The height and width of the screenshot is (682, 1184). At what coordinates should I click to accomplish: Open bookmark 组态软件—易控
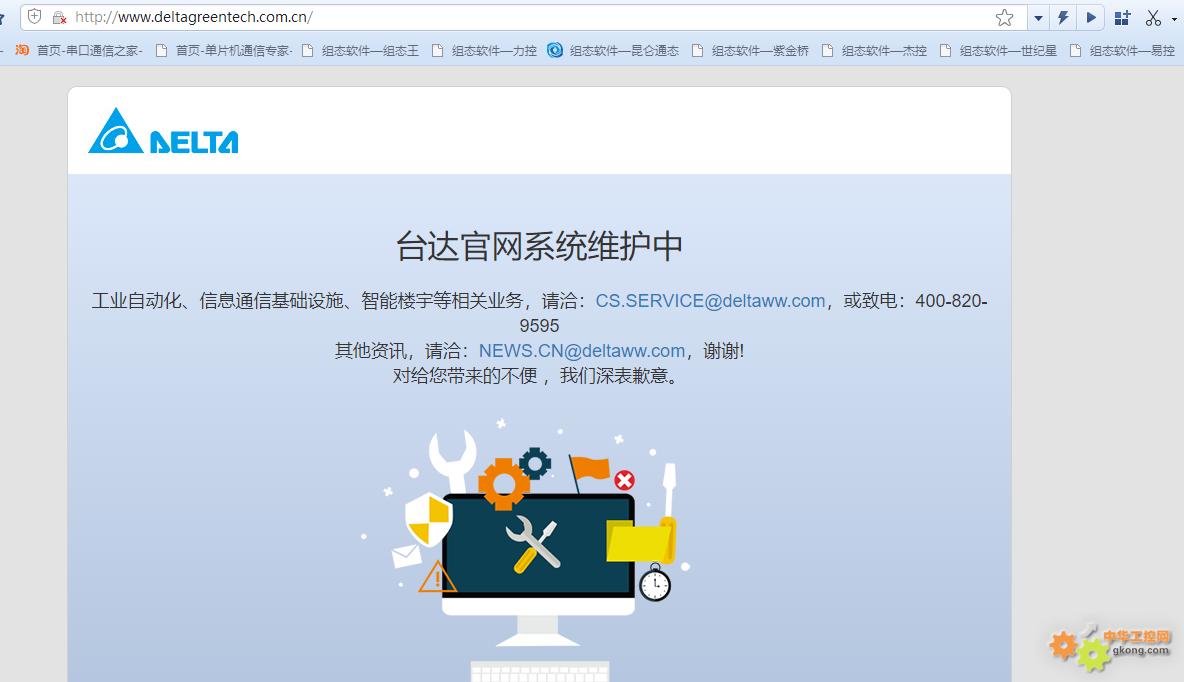tap(1123, 51)
